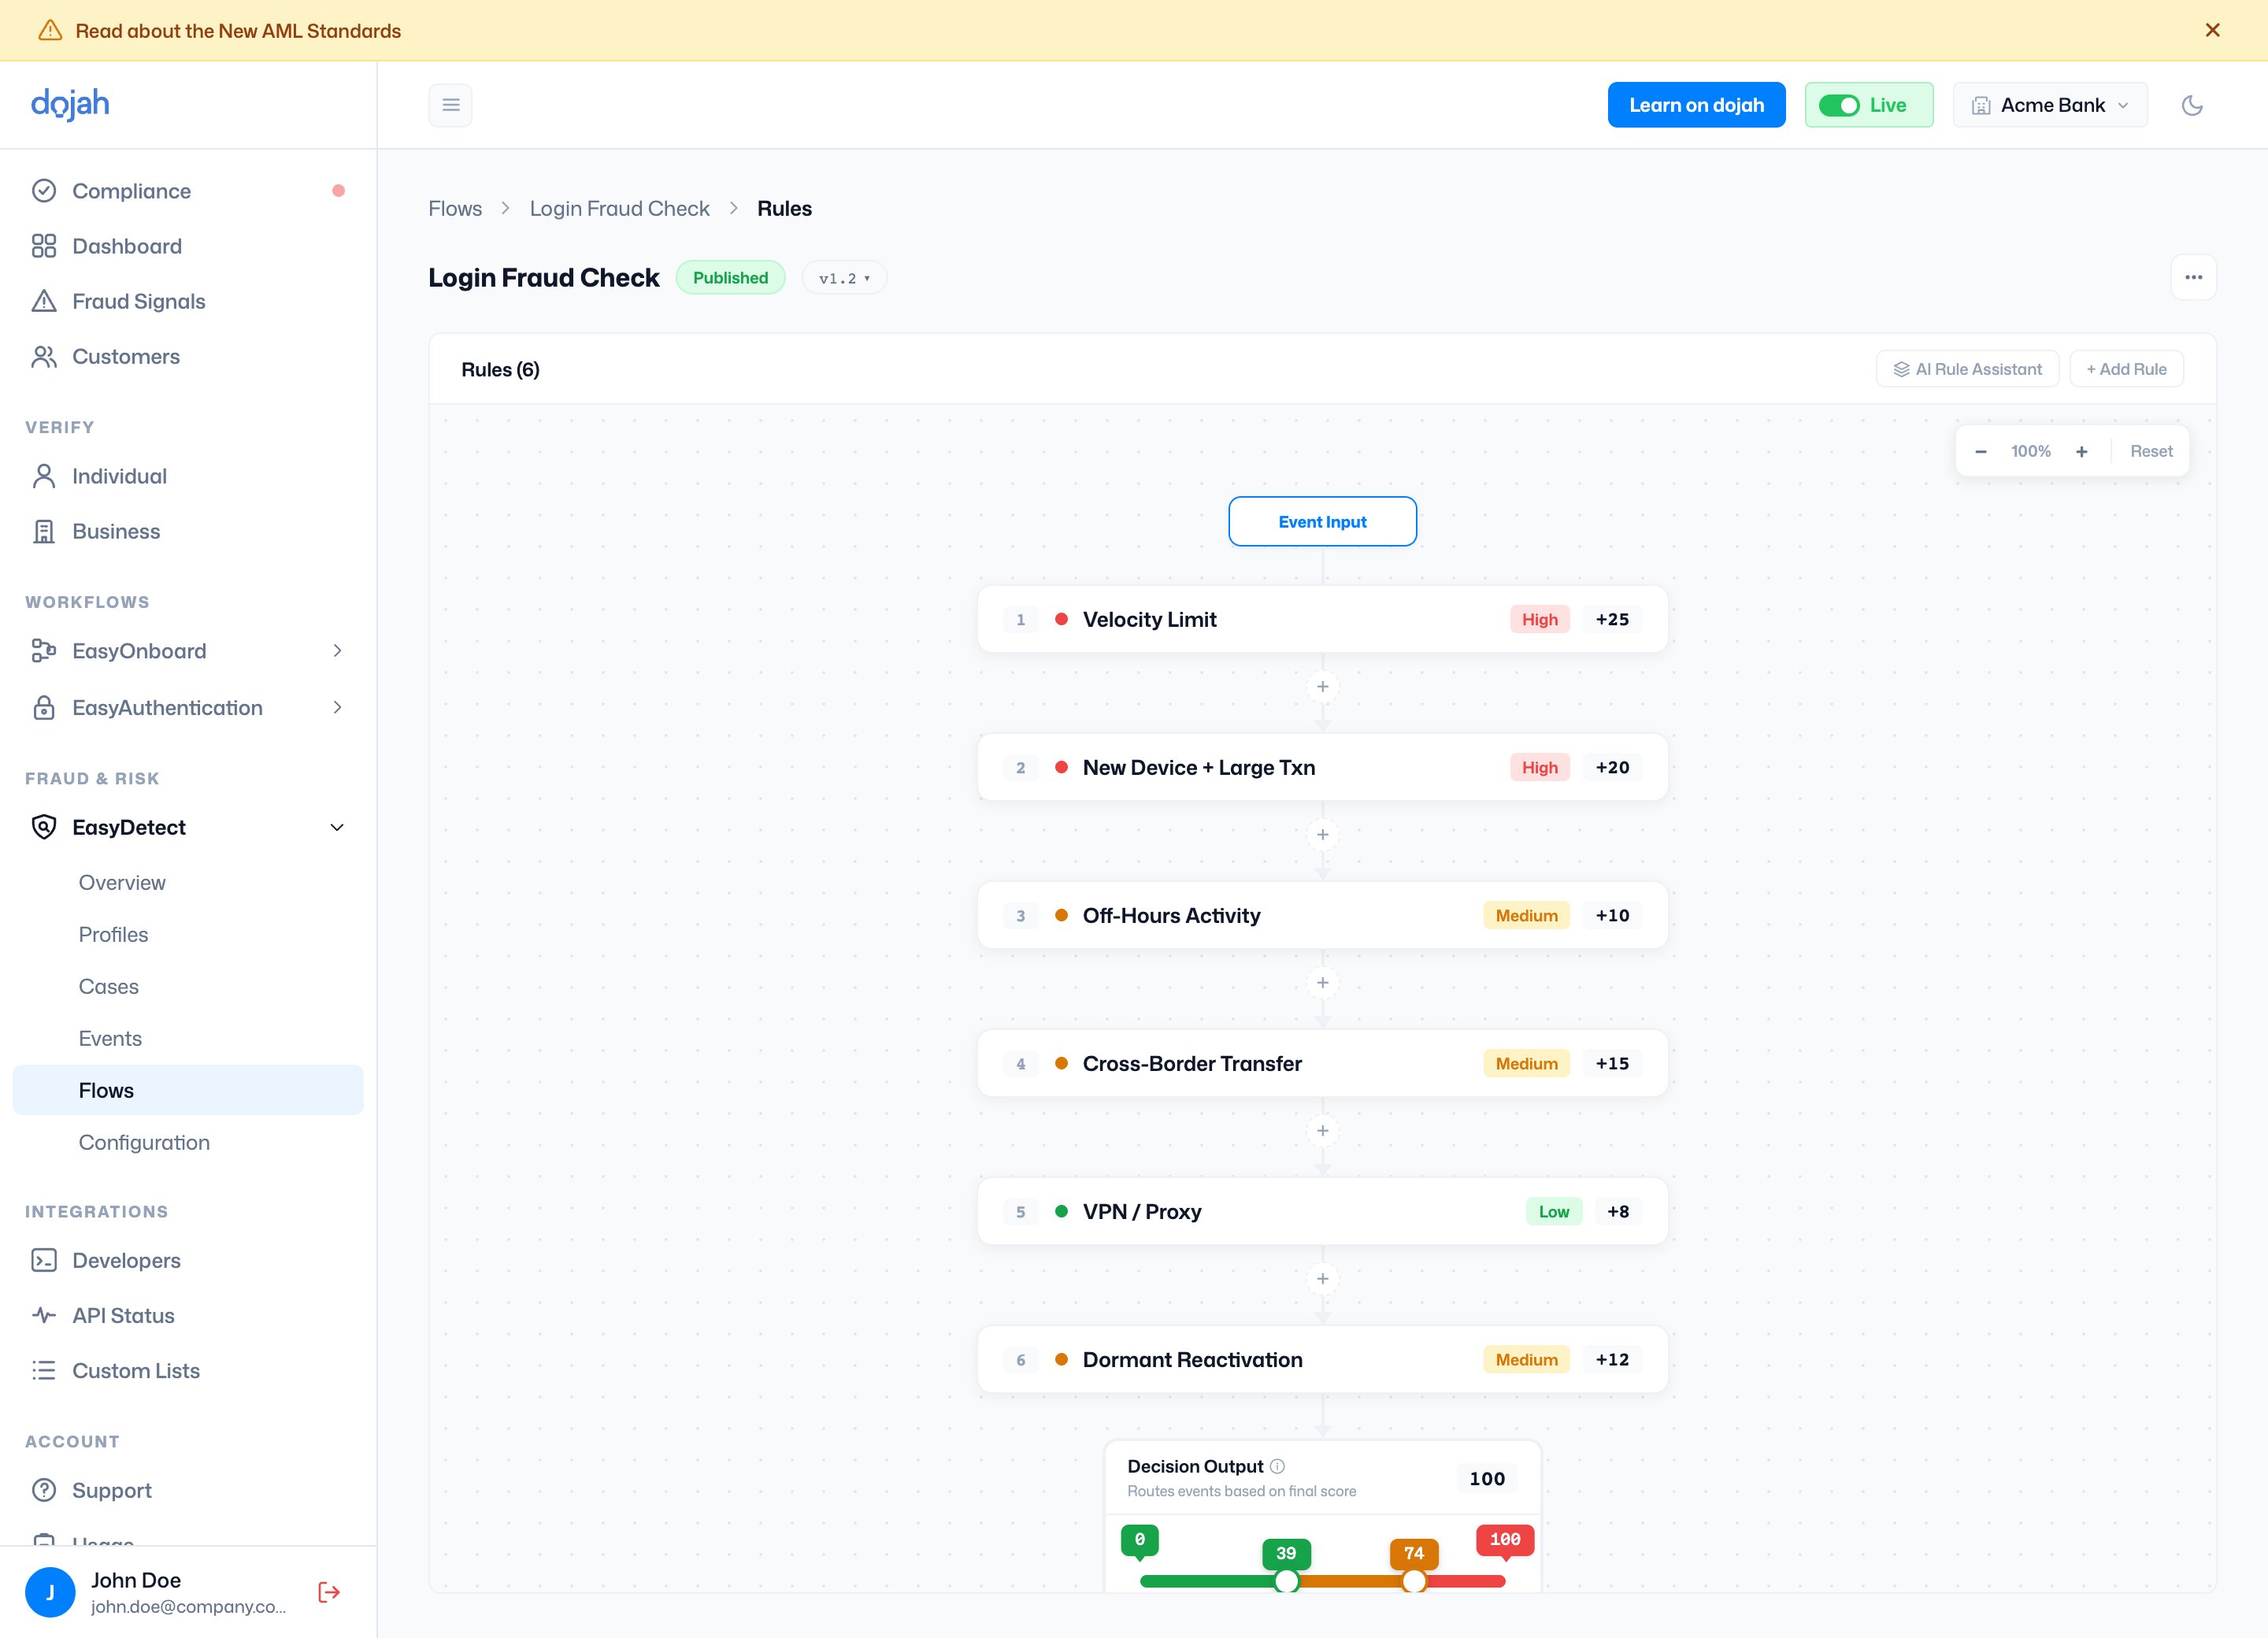Go to Flows breadcrumb
Screen dimensions: 2268x1638
[455, 208]
